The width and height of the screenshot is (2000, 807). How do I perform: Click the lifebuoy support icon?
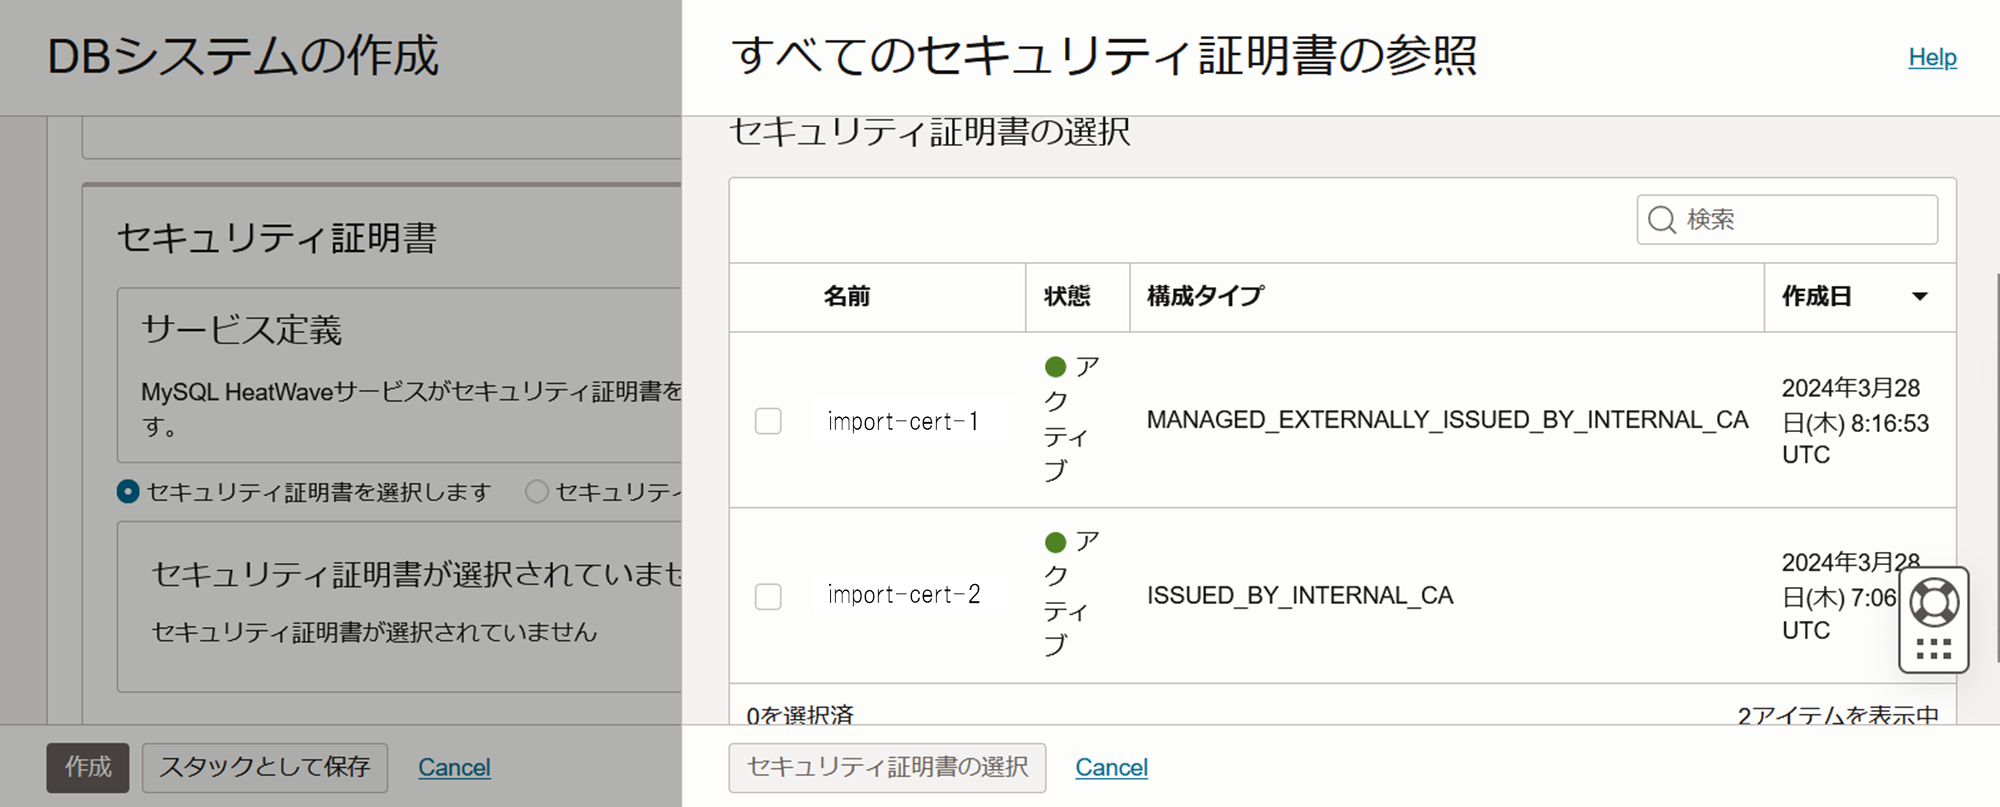[x=1934, y=602]
